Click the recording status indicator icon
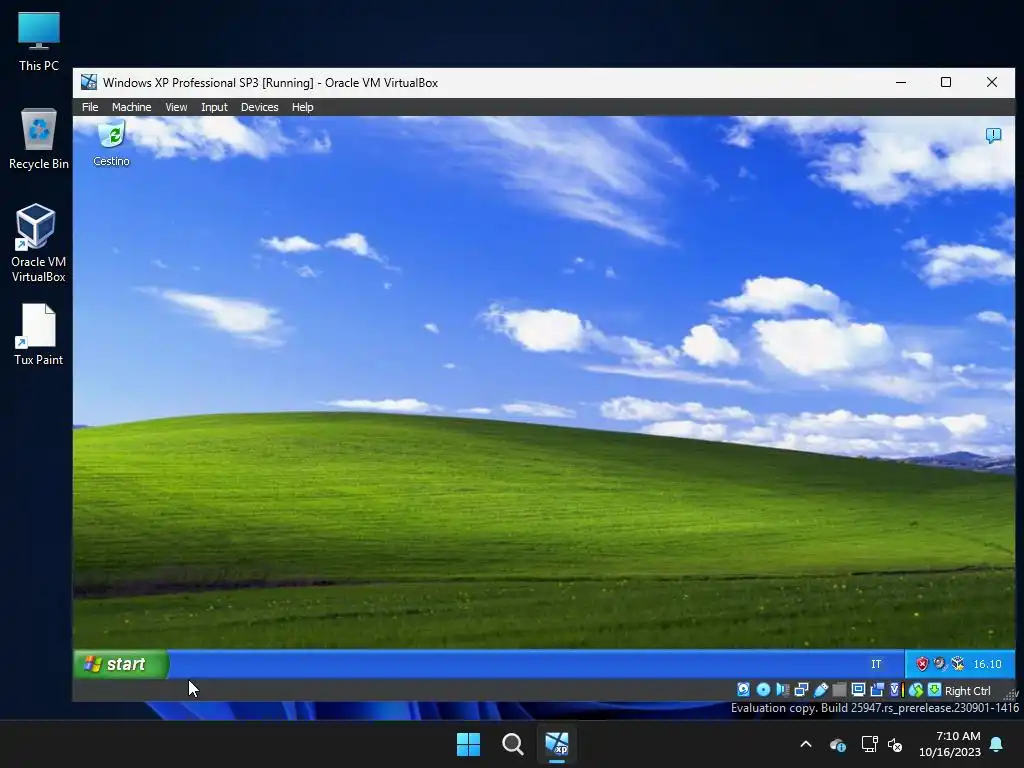The image size is (1024, 768). tap(877, 690)
